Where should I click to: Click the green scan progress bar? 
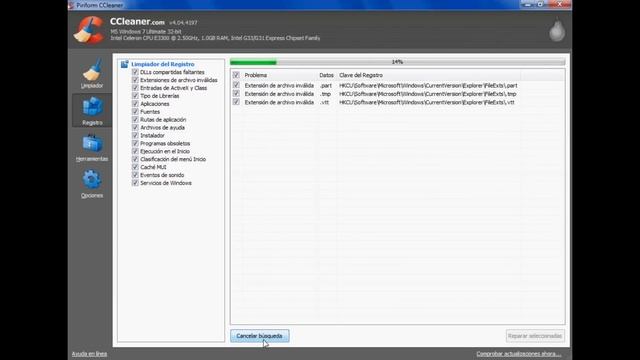pos(253,62)
